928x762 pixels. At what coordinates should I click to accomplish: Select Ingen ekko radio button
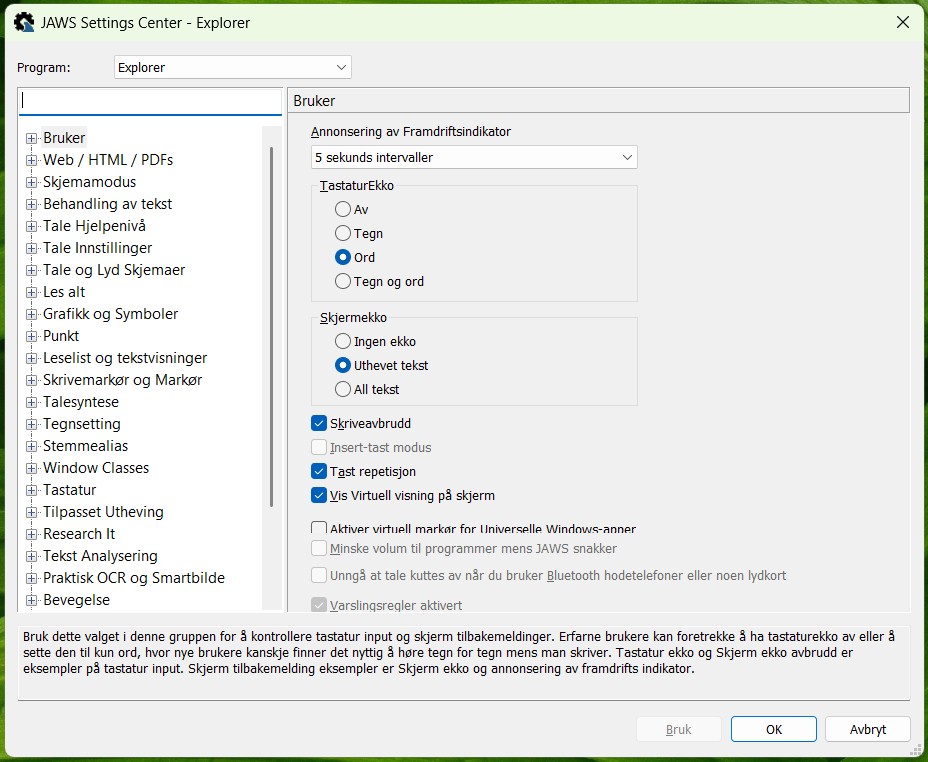click(343, 341)
